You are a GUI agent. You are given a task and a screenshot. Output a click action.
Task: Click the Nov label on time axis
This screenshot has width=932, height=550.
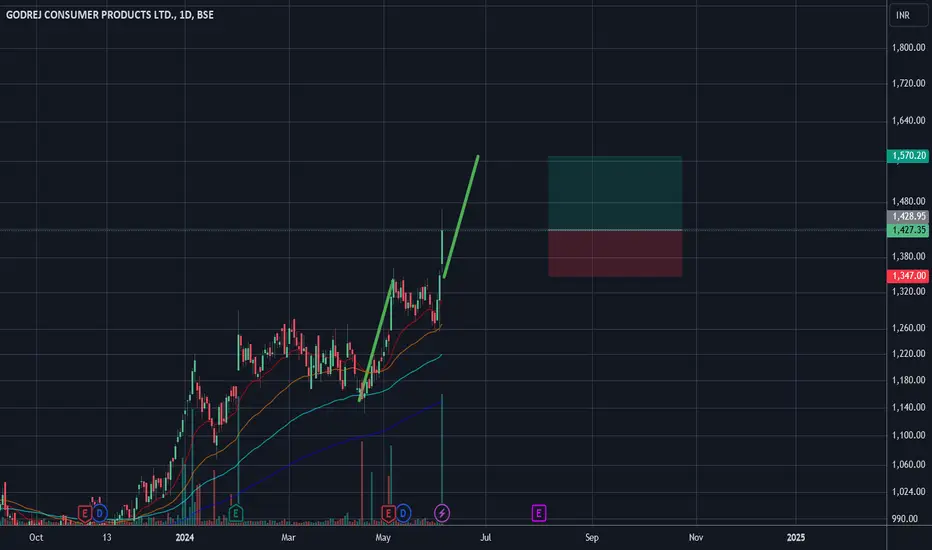[x=696, y=538]
